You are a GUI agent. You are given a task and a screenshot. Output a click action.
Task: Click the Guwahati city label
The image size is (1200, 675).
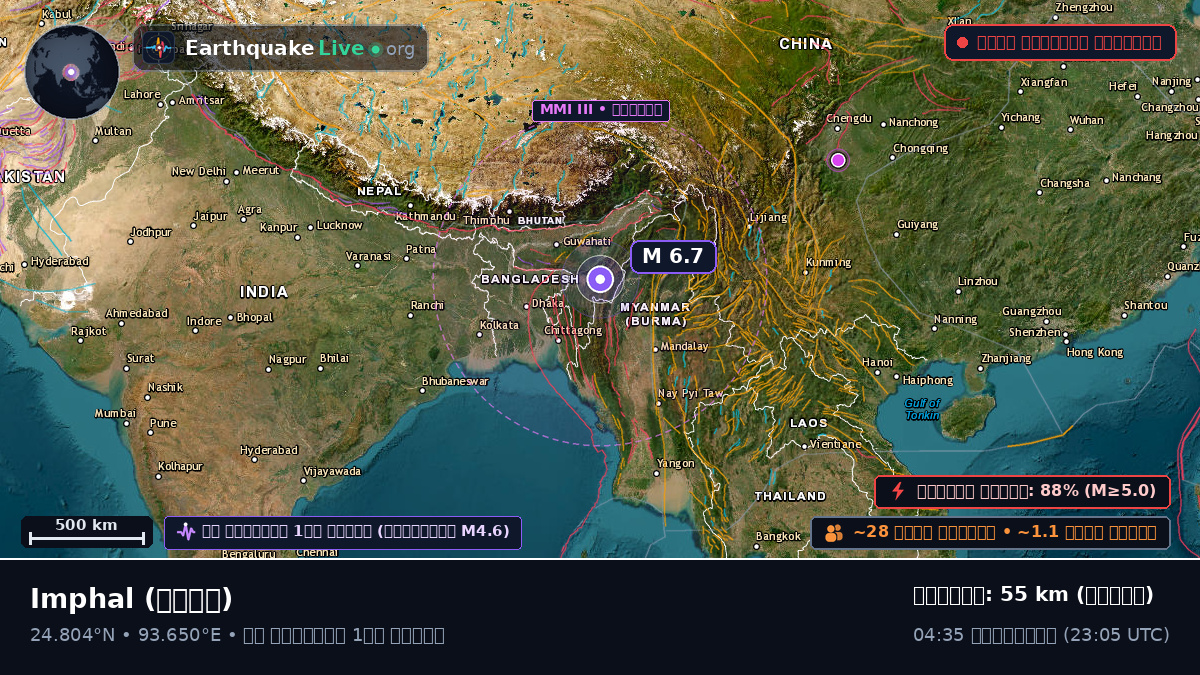(587, 241)
